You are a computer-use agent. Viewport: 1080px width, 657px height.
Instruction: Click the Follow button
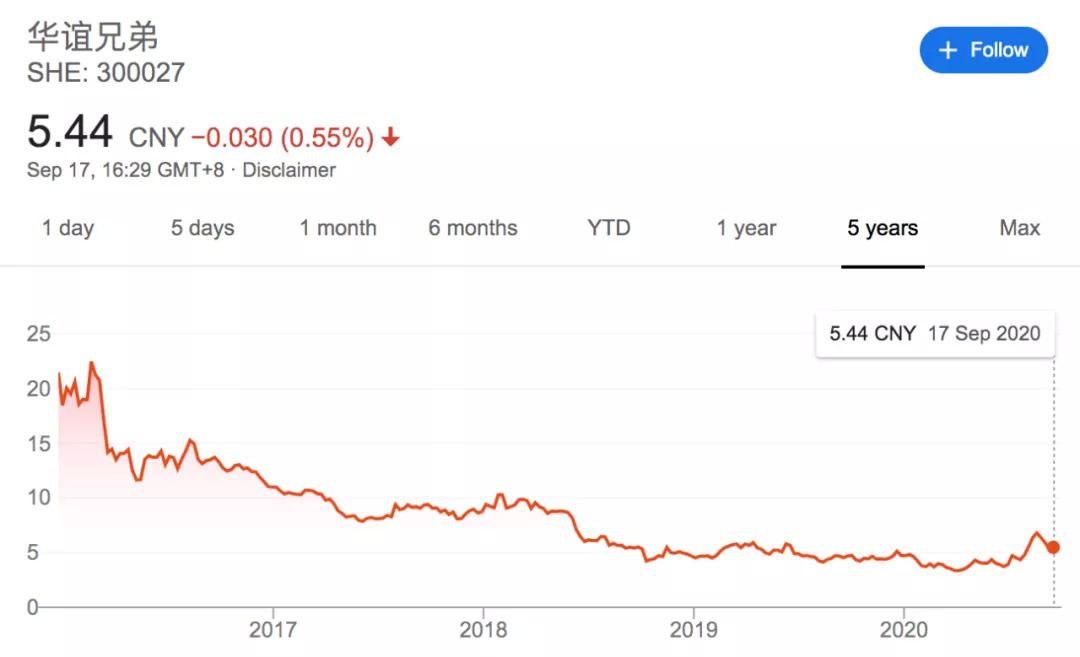point(983,50)
